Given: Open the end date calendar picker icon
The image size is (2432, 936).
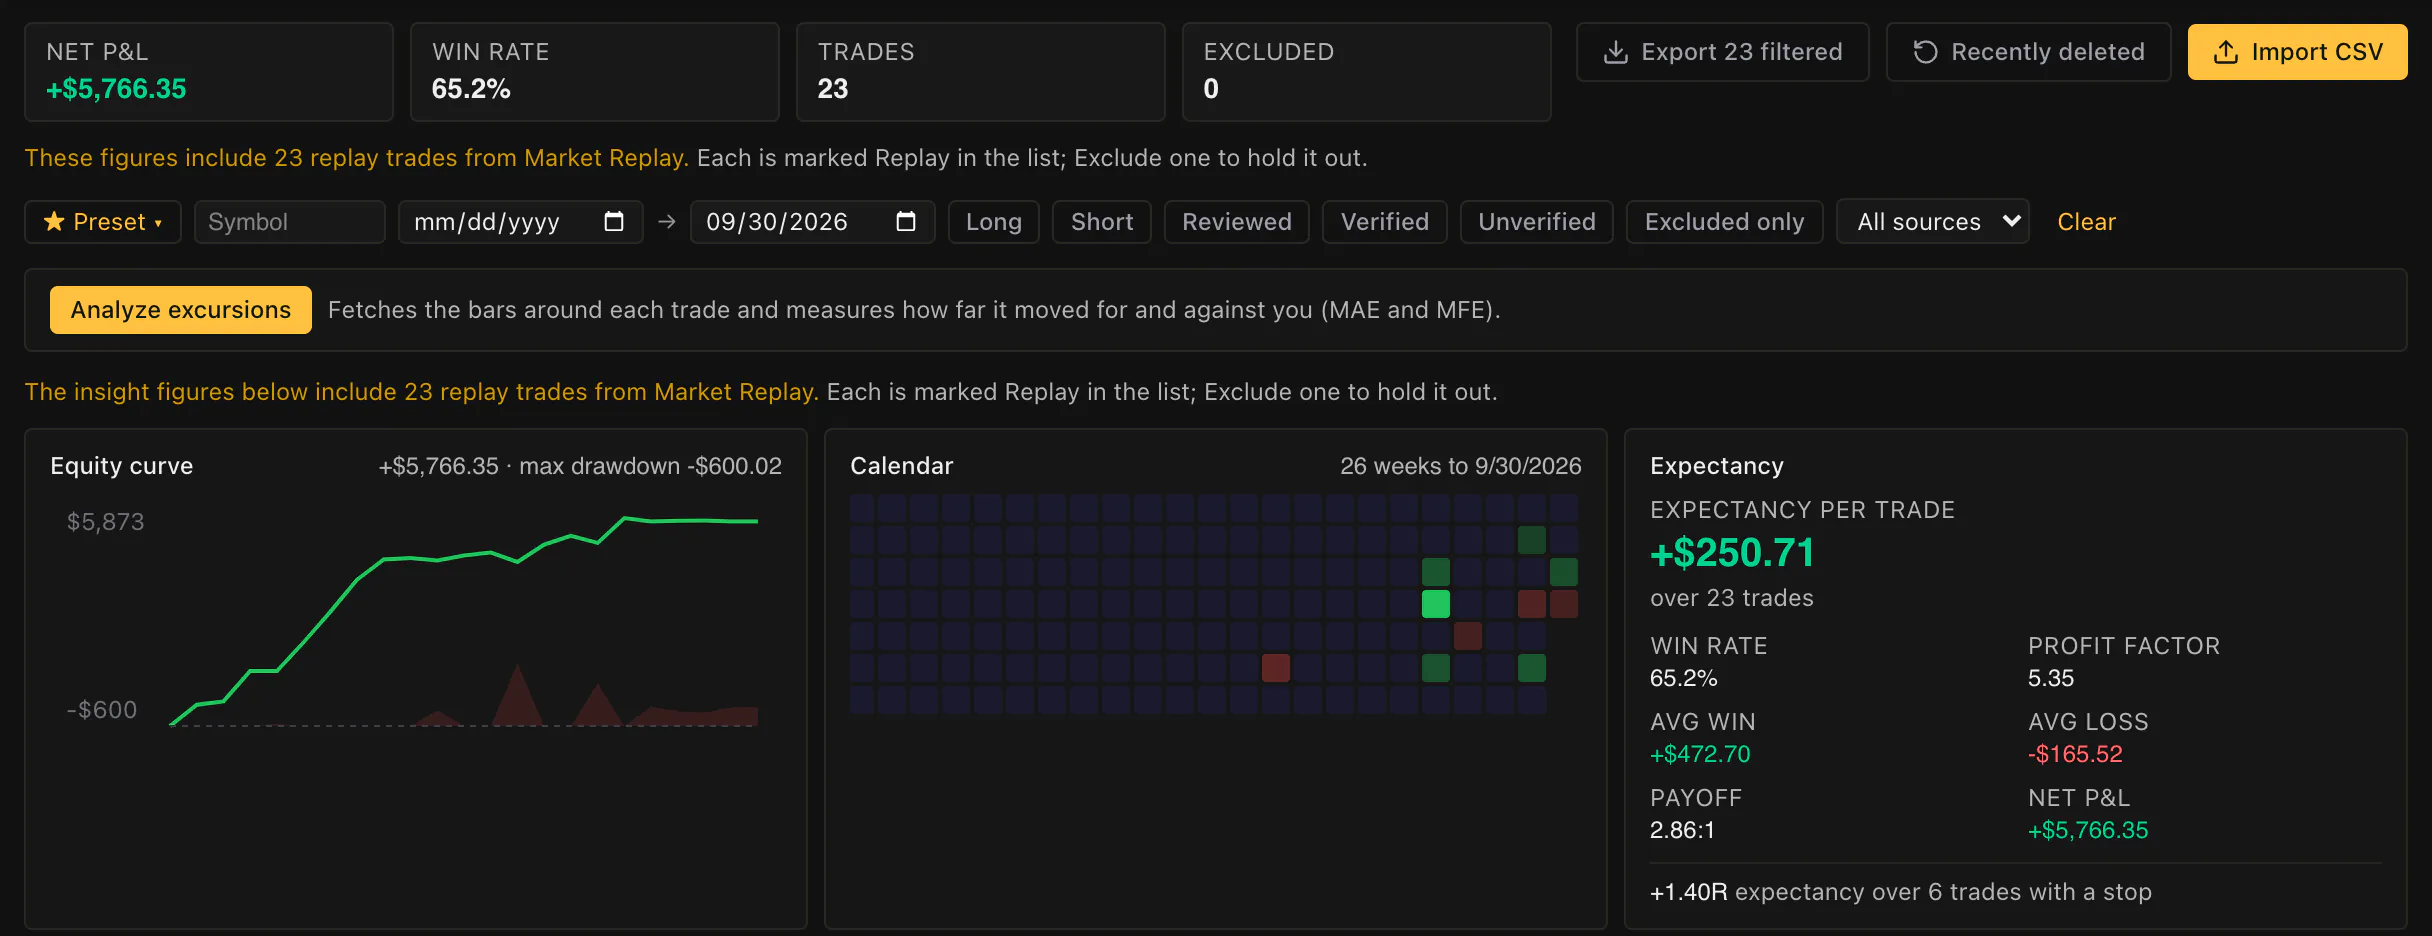Looking at the screenshot, I should (x=906, y=221).
